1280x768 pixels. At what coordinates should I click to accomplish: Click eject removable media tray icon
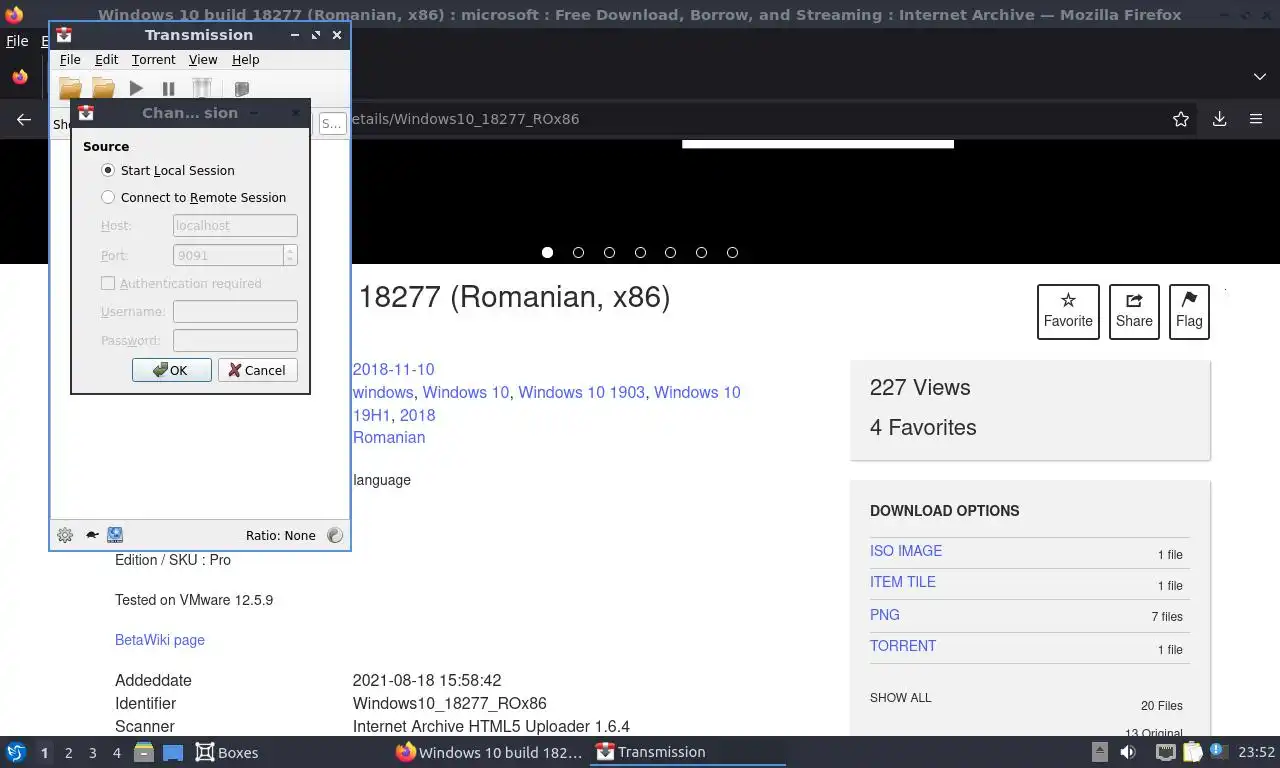coord(1099,752)
